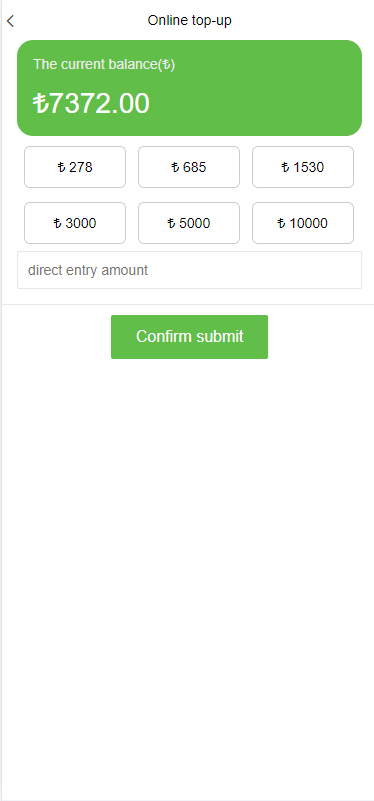
Task: Click the ₺7372.00 balance figure
Action: 91,104
